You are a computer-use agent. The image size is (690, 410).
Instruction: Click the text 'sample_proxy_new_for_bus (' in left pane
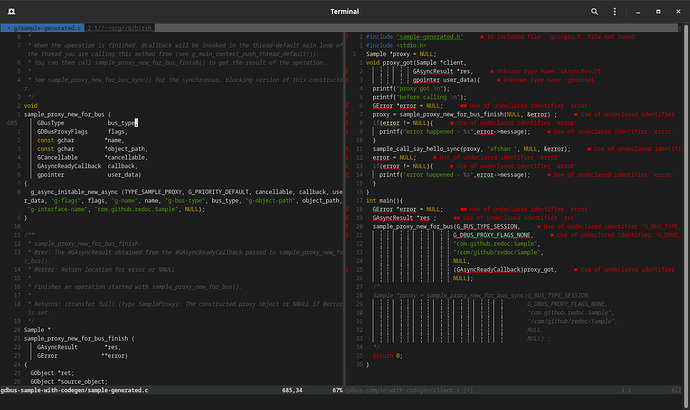[67, 114]
